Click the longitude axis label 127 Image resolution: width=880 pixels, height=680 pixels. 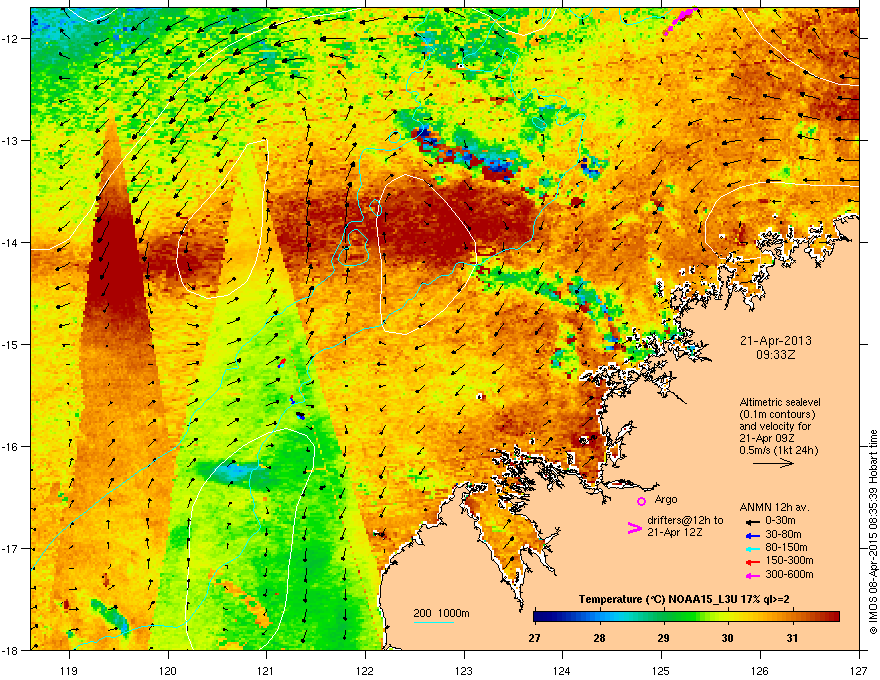click(859, 670)
